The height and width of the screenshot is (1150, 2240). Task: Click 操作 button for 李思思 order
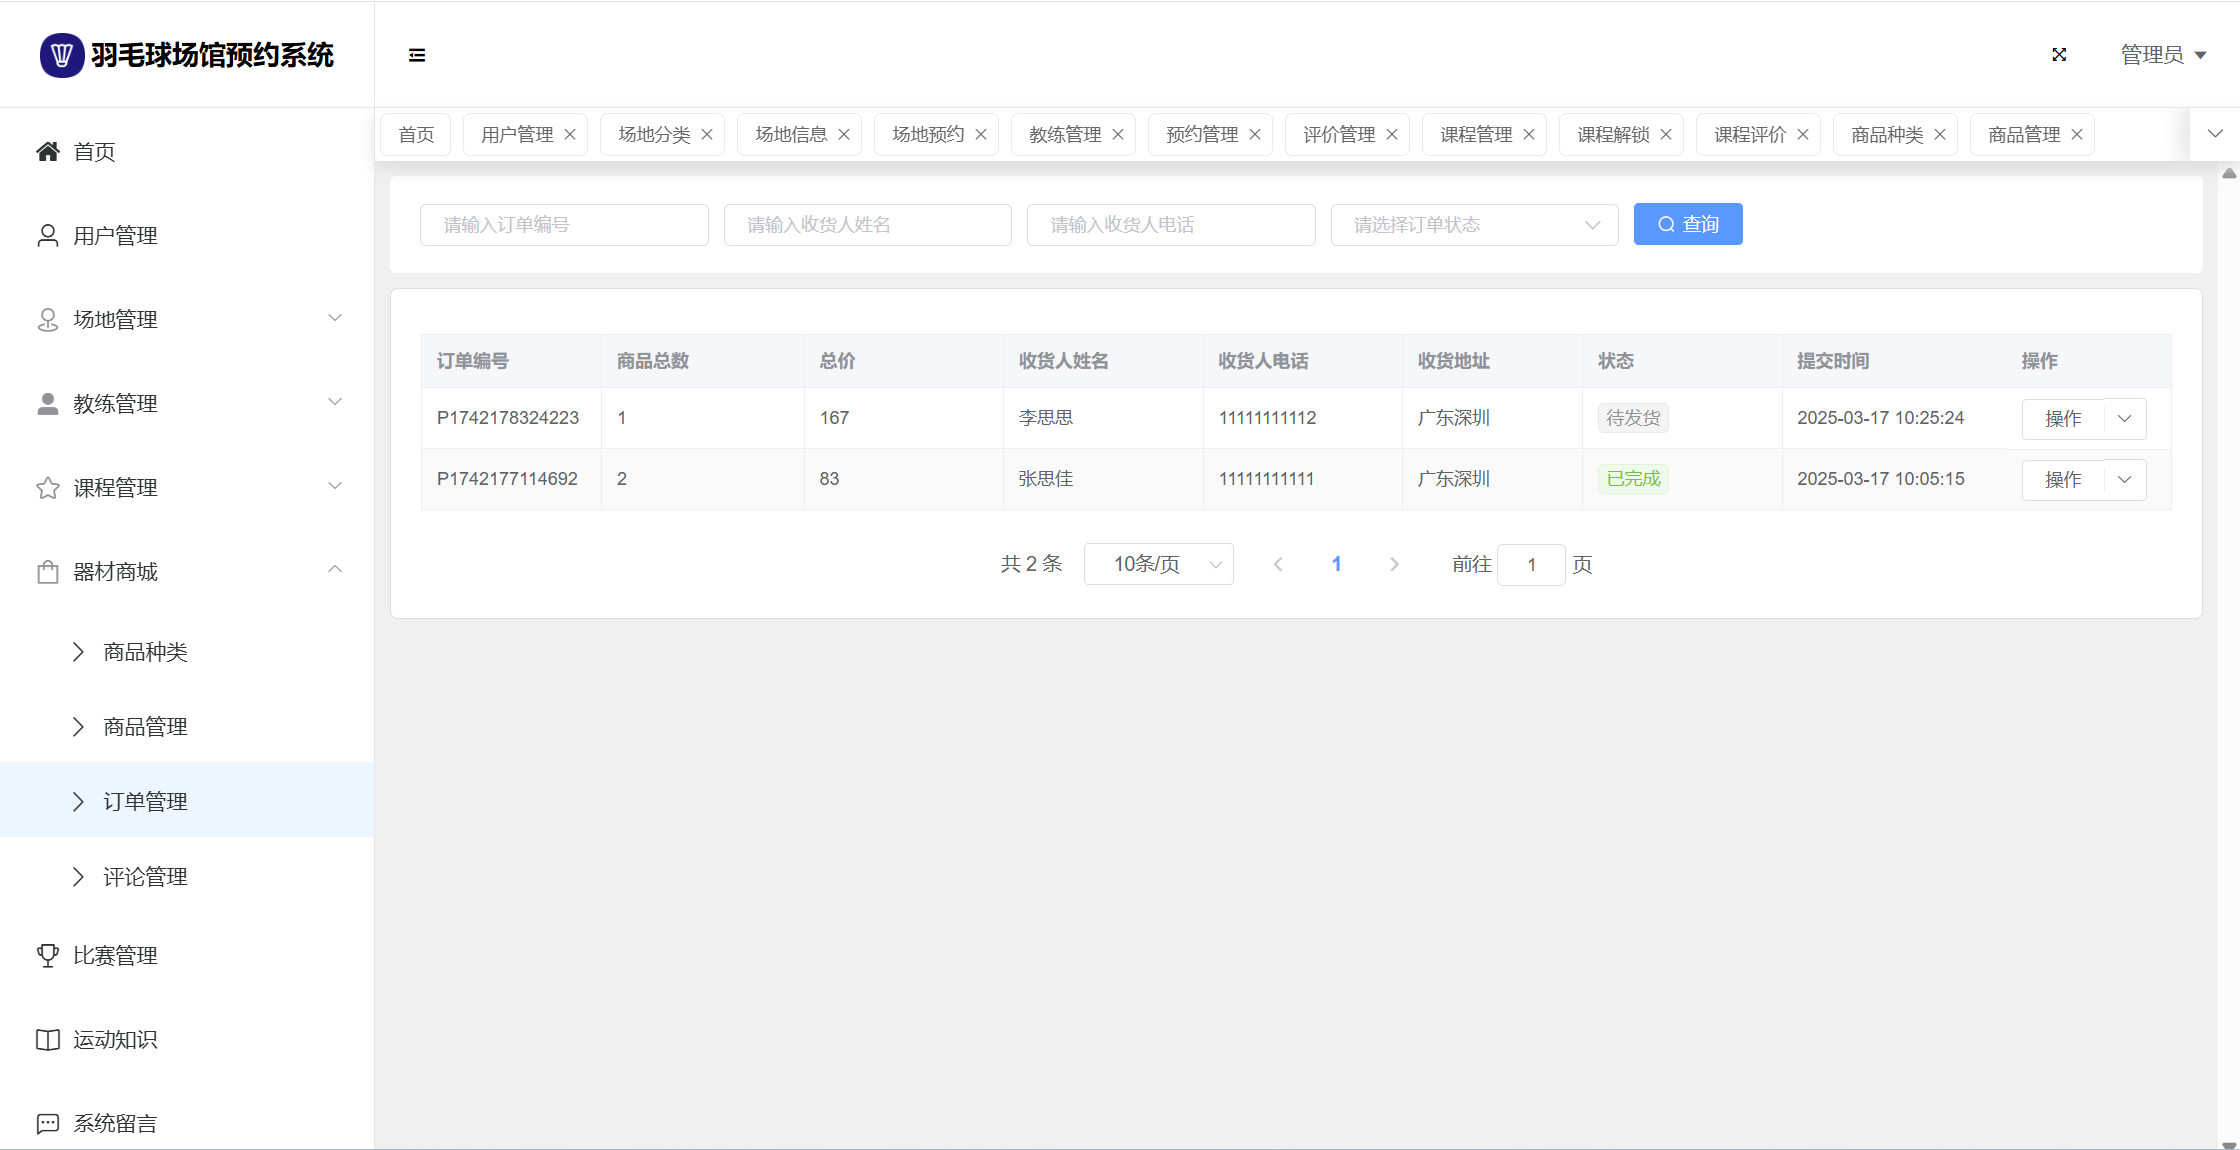pyautogui.click(x=2062, y=419)
